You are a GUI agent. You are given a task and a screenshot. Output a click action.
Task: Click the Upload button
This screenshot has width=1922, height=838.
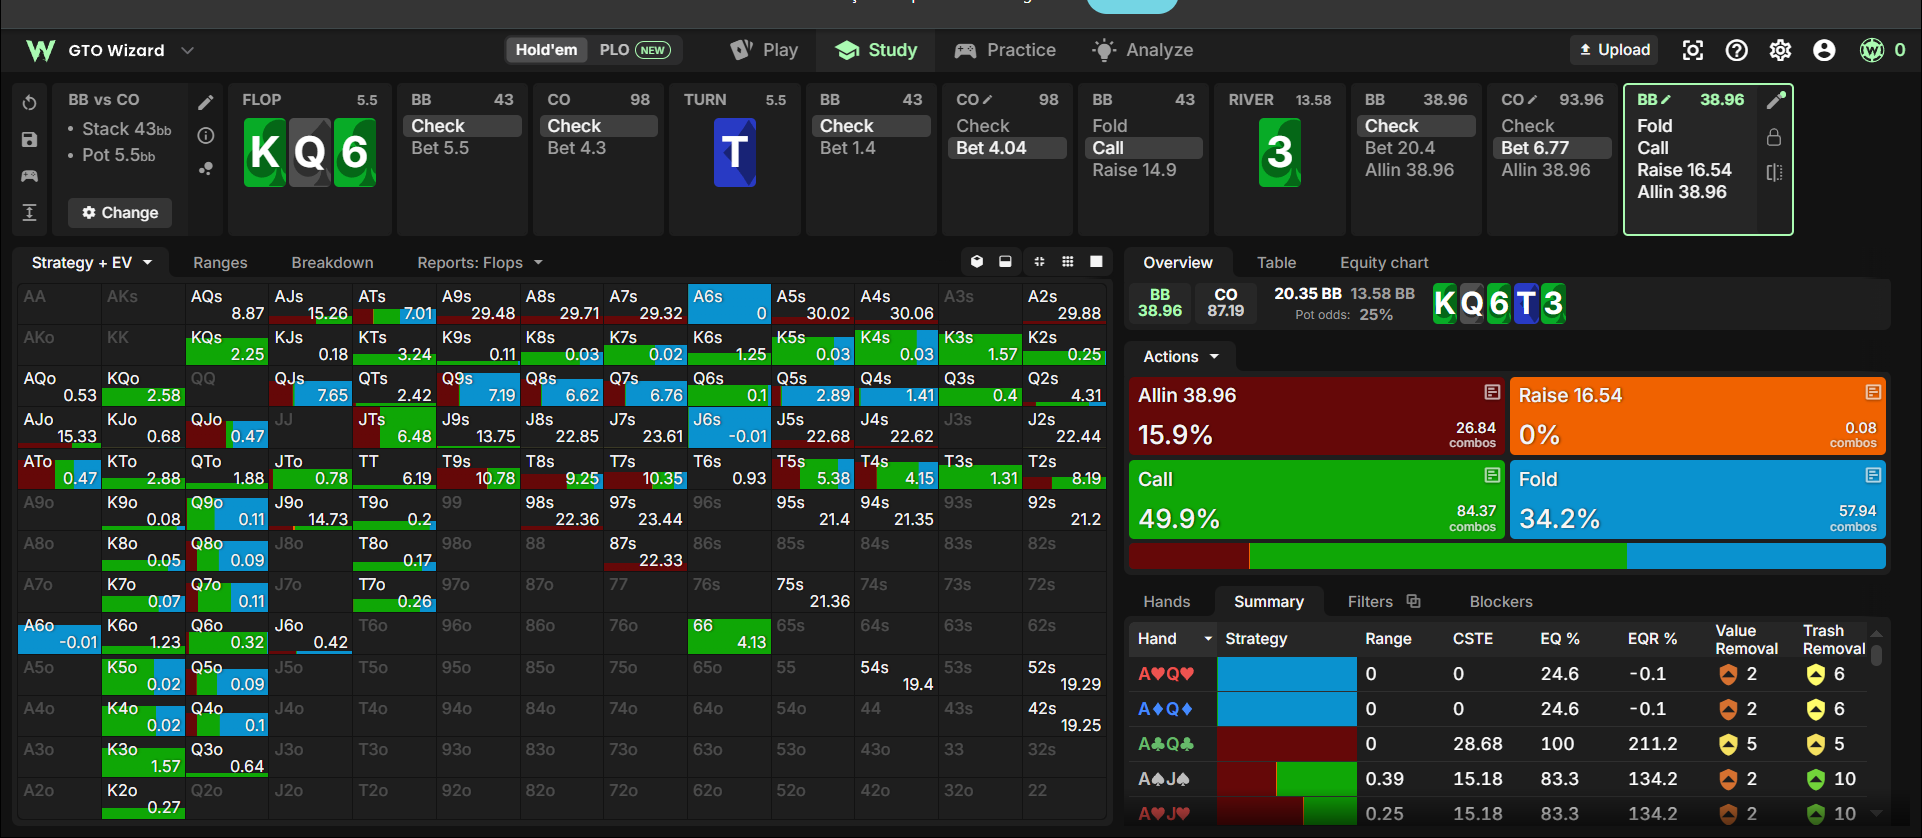pyautogui.click(x=1614, y=50)
